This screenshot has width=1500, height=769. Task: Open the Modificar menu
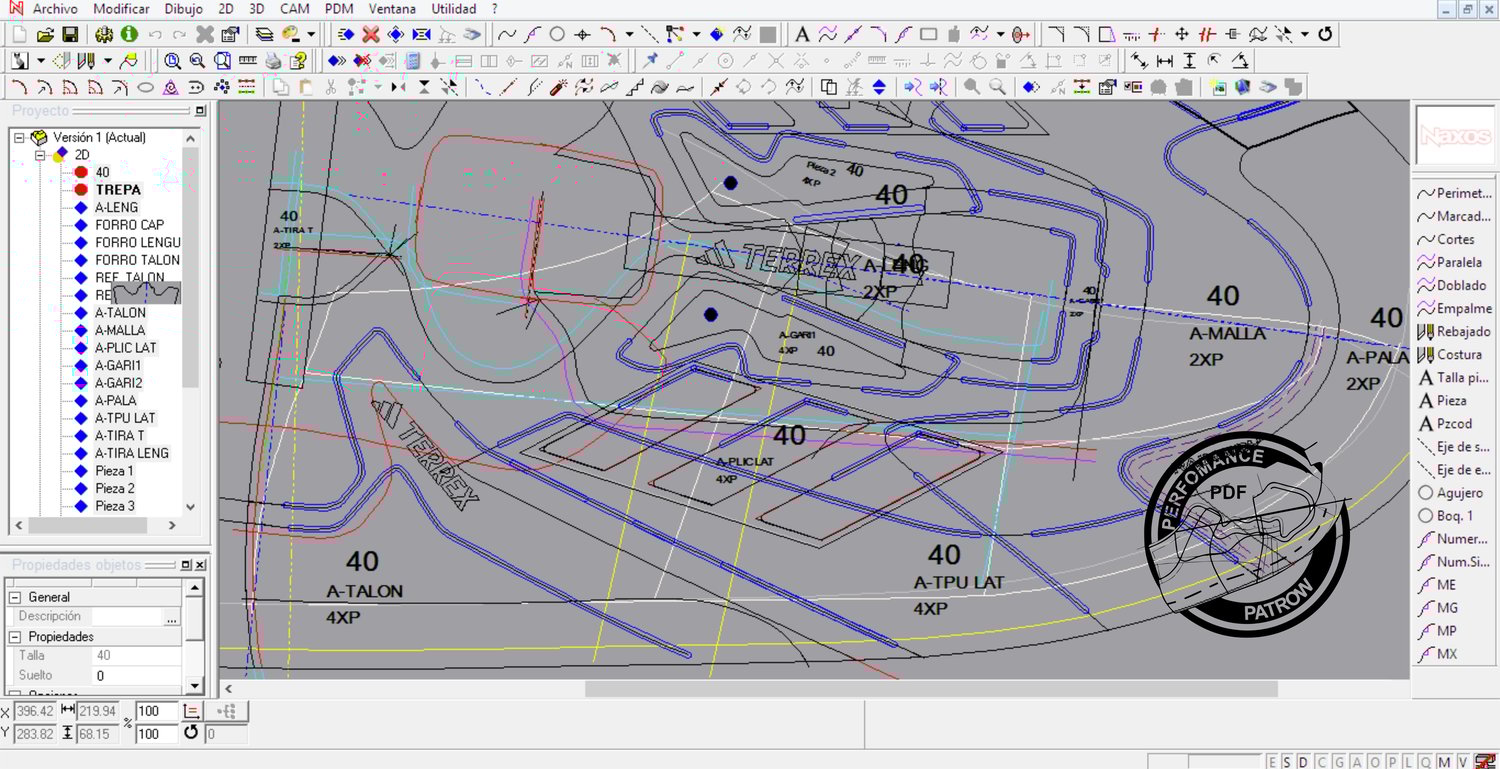[x=121, y=9]
